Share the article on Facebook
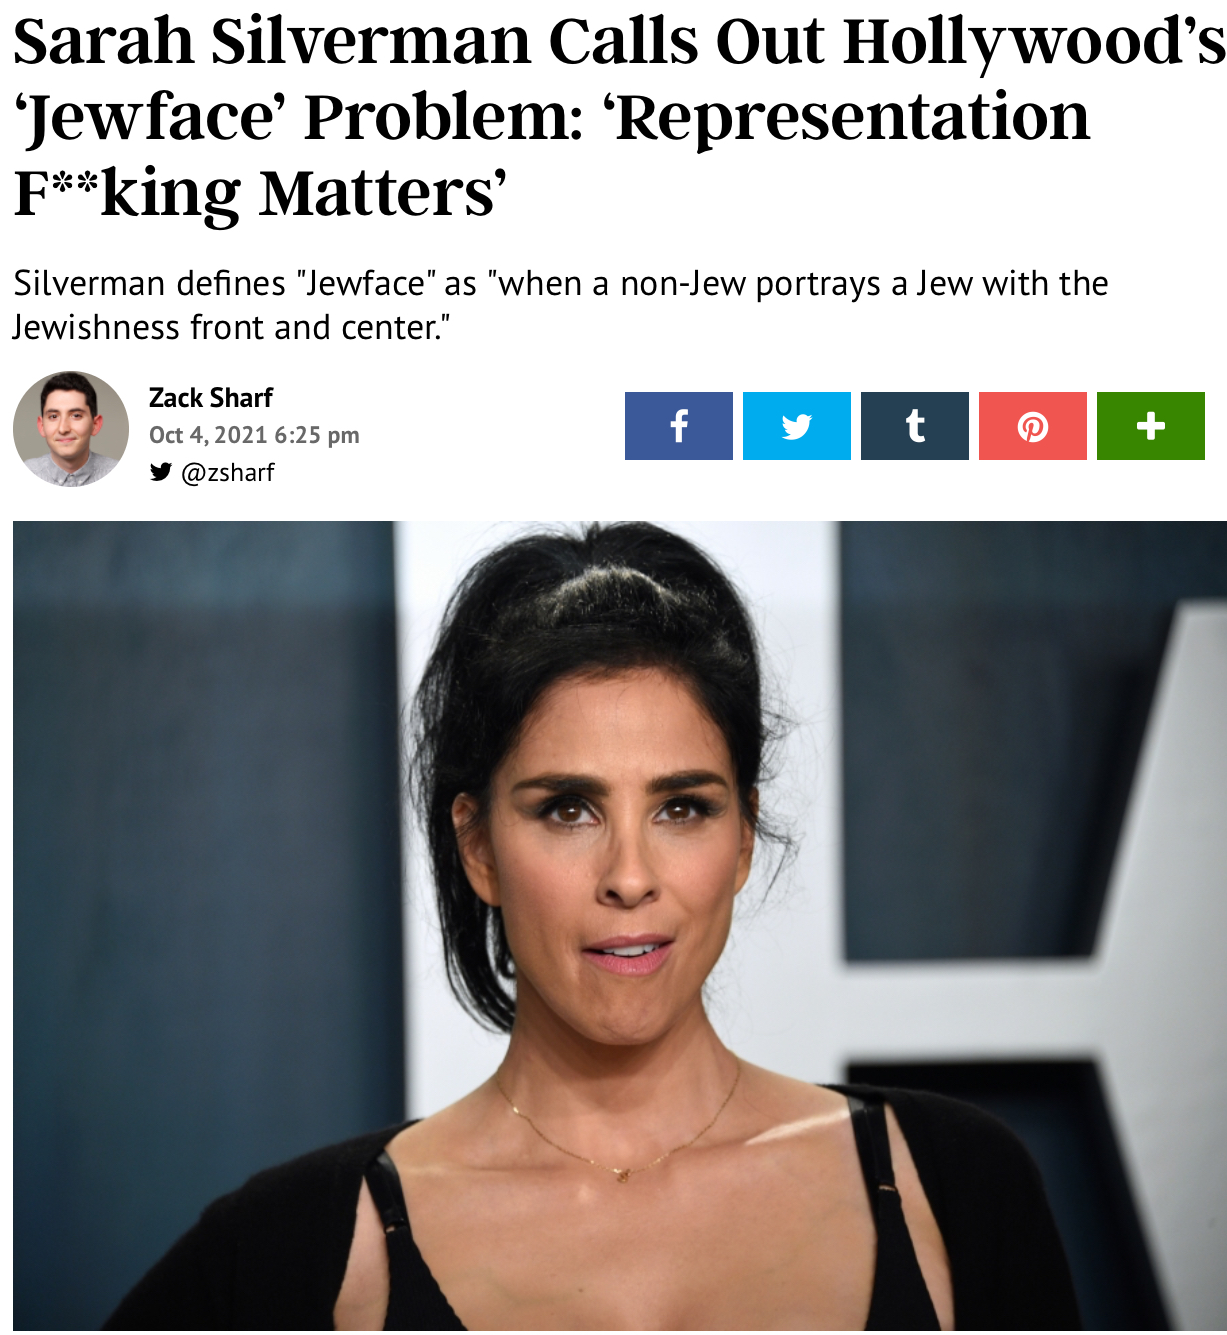1227x1335 pixels. [679, 426]
